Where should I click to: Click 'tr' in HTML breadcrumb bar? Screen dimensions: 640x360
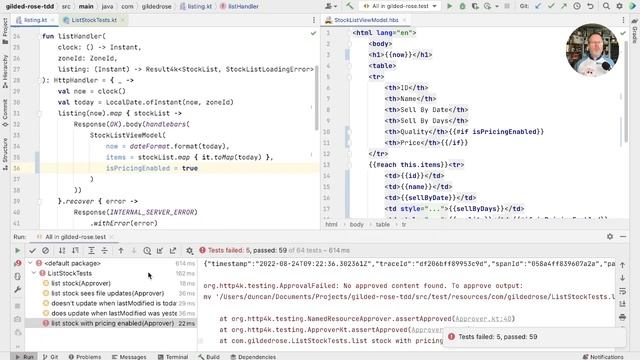coord(404,224)
